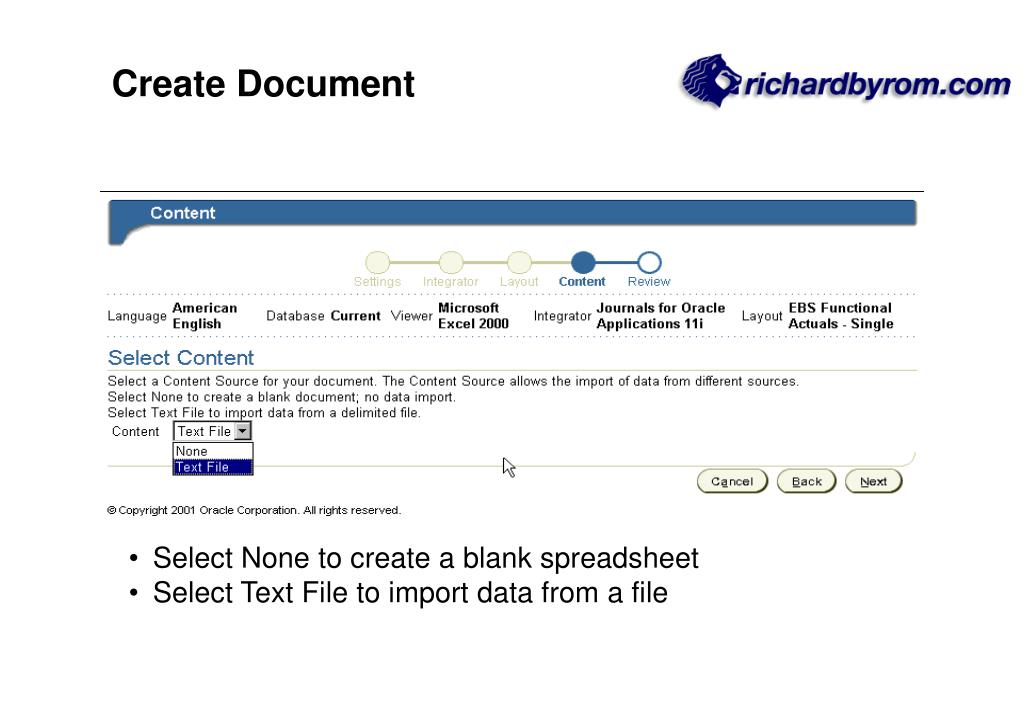The width and height of the screenshot is (1023, 708).
Task: Click the filled Content step circle
Action: 583,262
